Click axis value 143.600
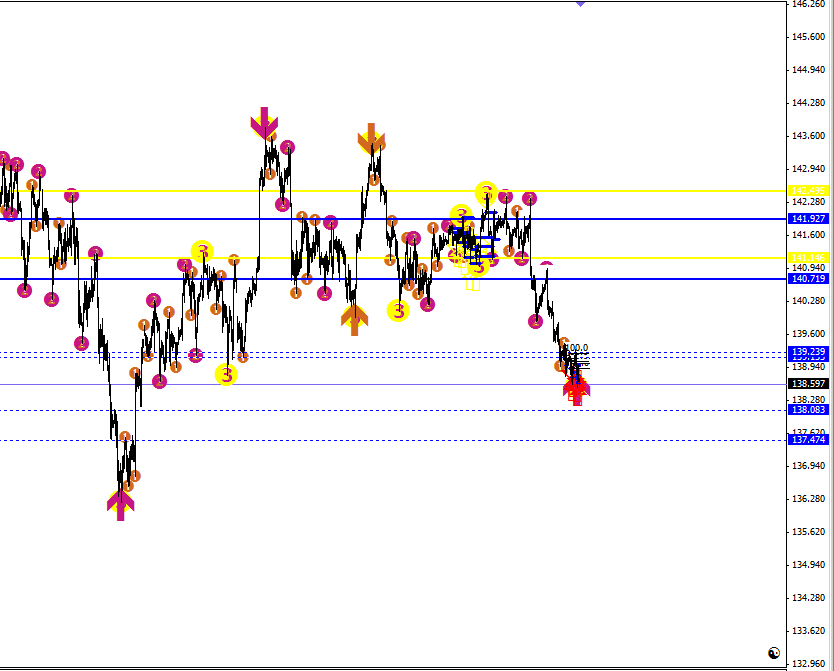 pyautogui.click(x=808, y=136)
